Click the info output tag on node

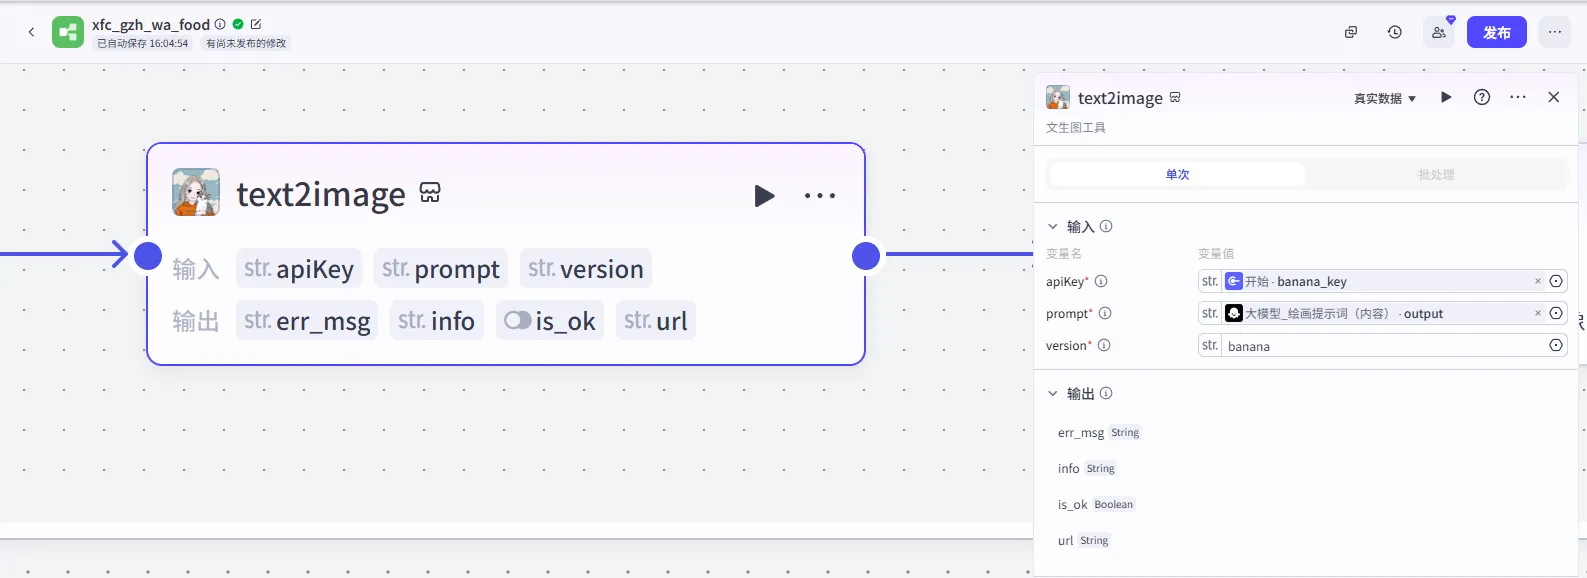tap(437, 320)
